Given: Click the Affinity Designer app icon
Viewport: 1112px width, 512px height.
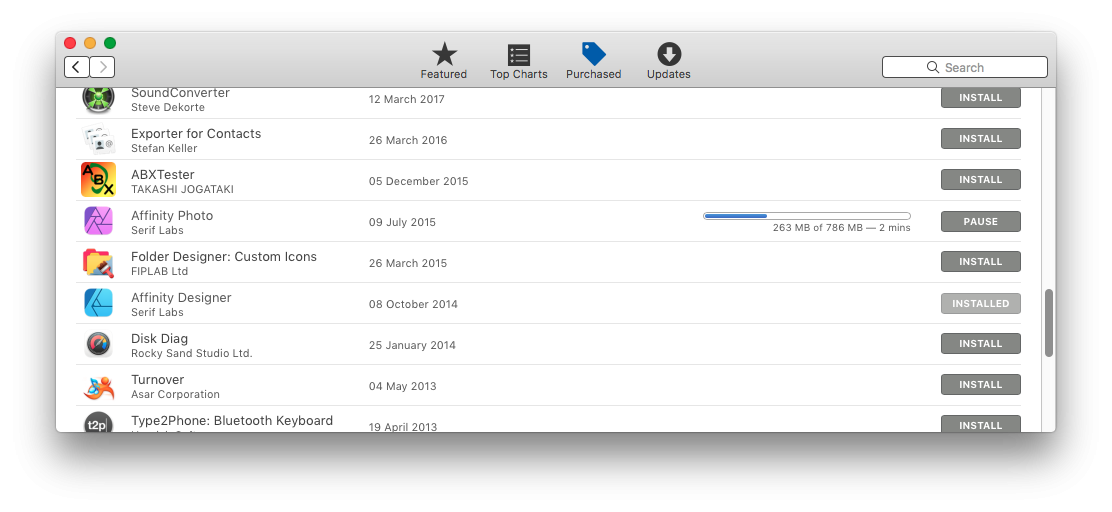Looking at the screenshot, I should pyautogui.click(x=98, y=303).
